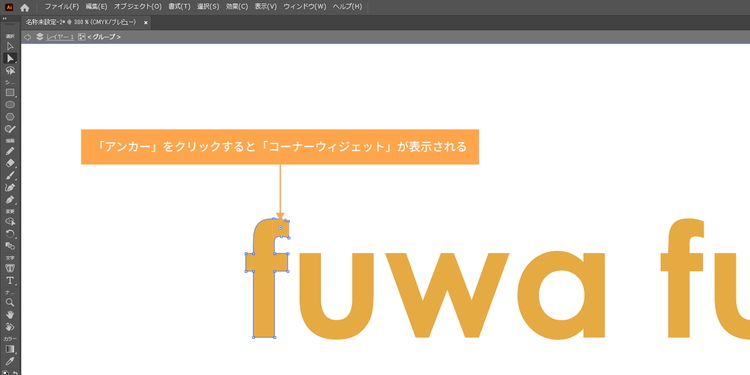Viewport: 750px width, 375px height.
Task: Expand the toolbar with double chevrons
Action: tap(4, 18)
